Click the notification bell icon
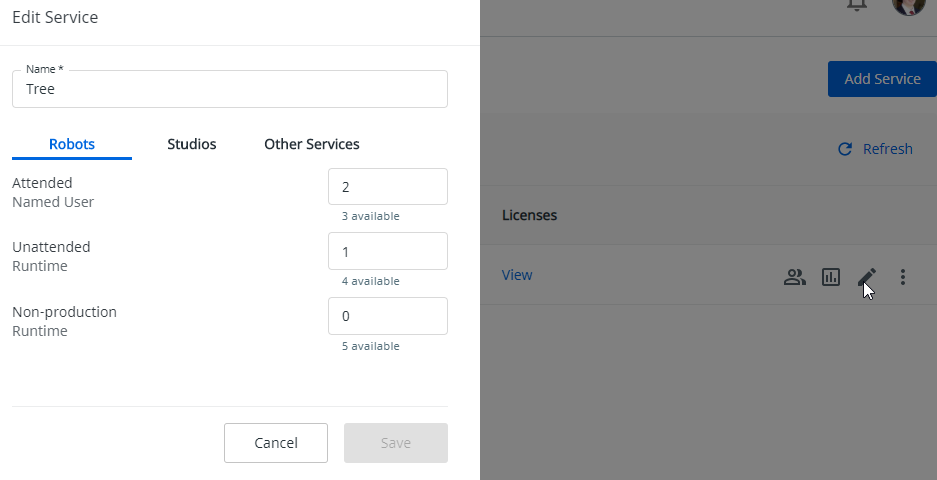 [x=856, y=5]
